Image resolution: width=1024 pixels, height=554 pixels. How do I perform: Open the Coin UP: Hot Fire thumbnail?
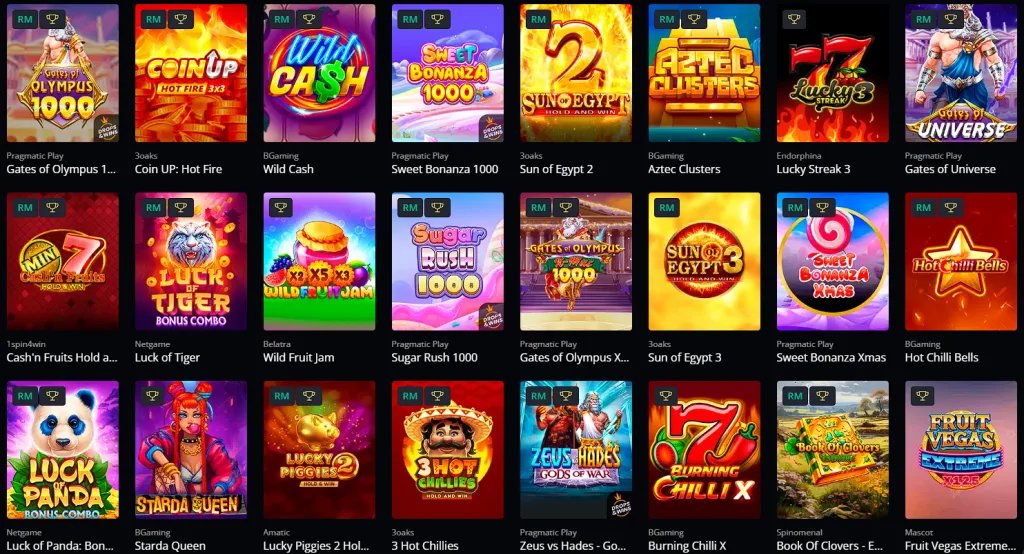click(x=191, y=73)
